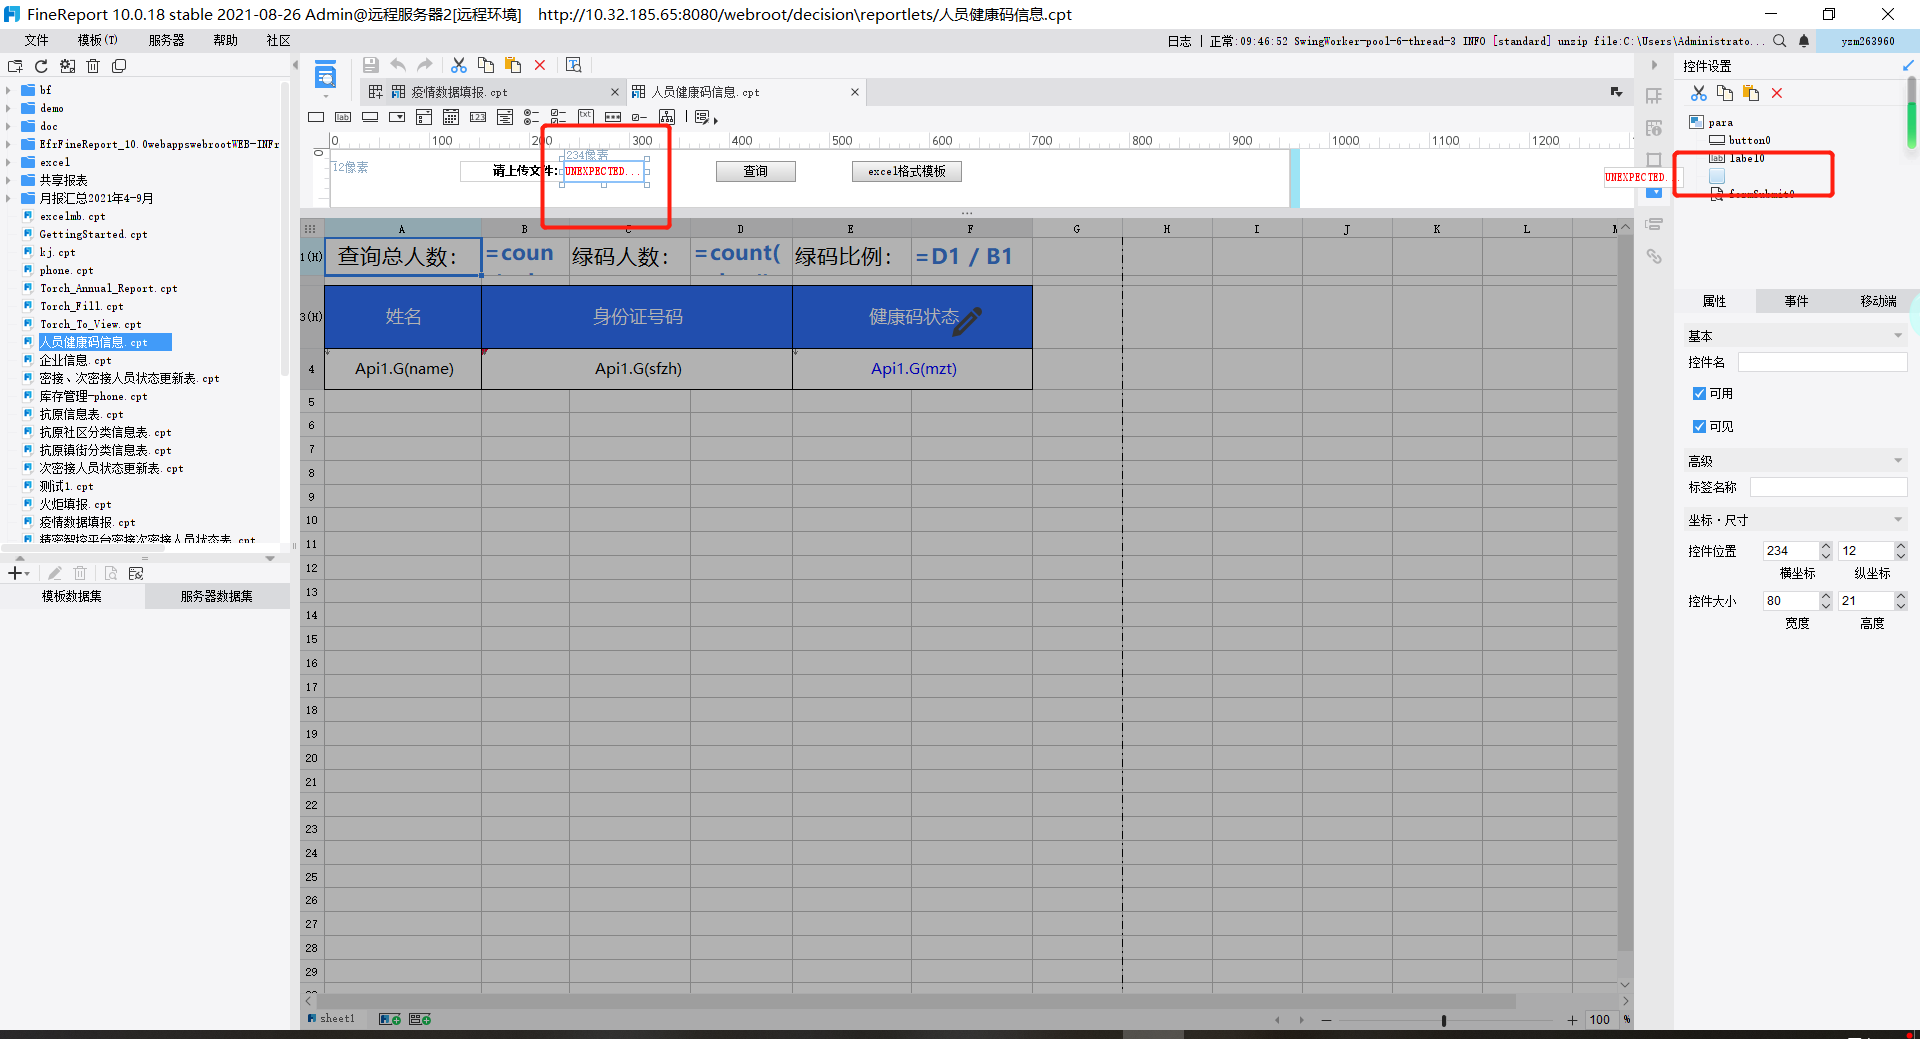The height and width of the screenshot is (1039, 1920).
Task: Click the 标签名称 input field
Action: 1829,487
